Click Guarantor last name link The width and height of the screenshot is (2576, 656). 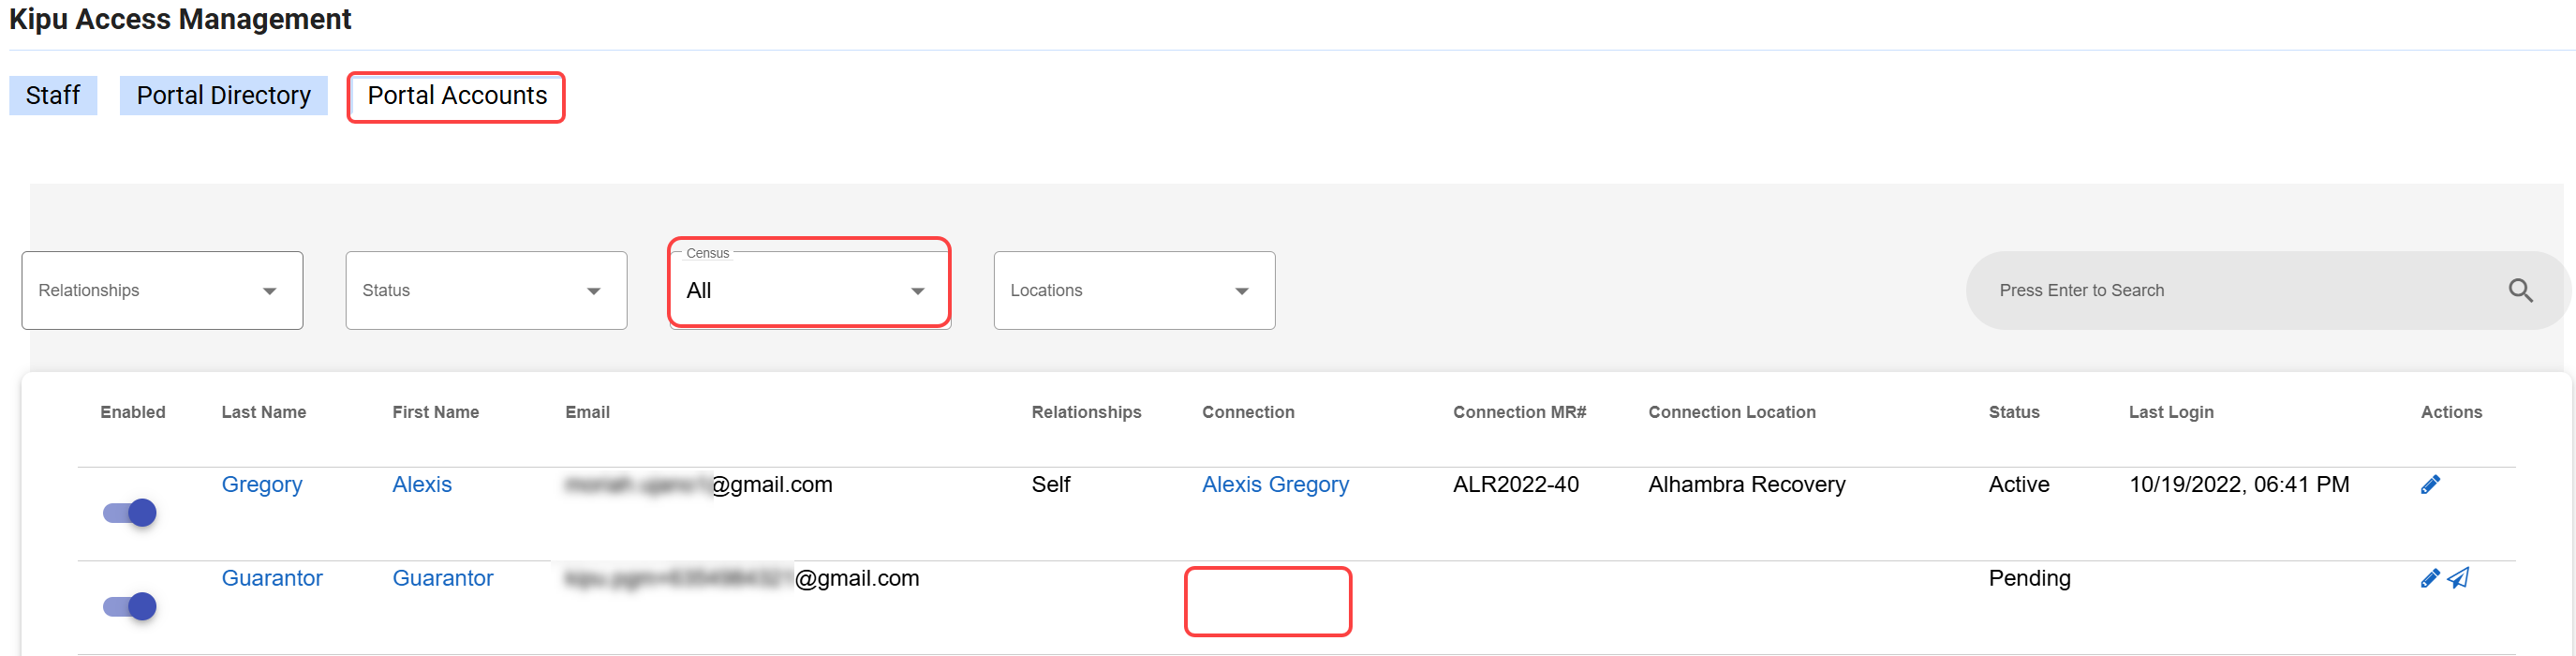point(272,579)
